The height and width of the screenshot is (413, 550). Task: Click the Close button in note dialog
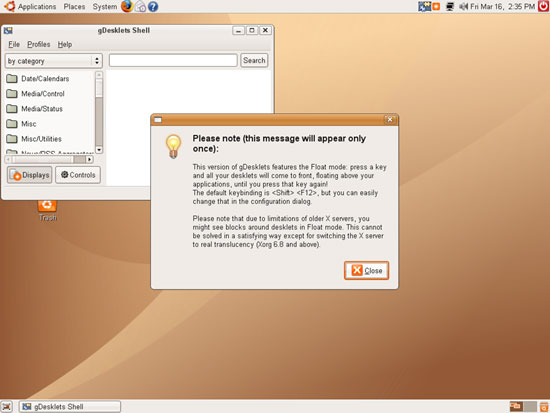tap(367, 271)
